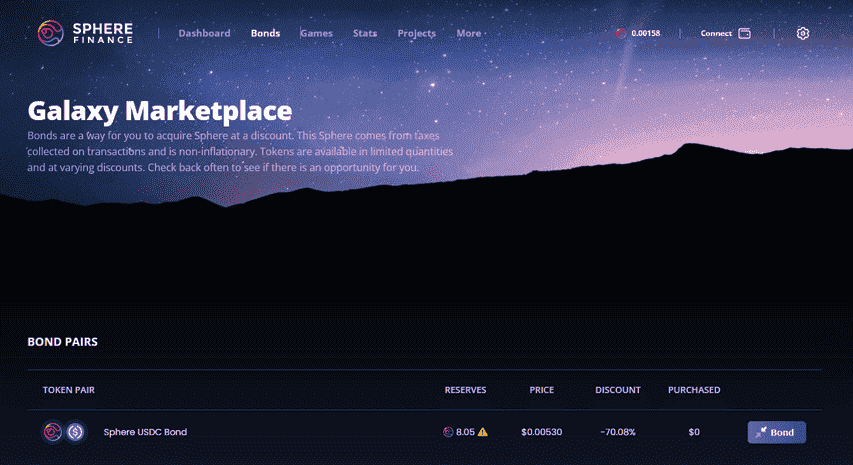Click the $0 purchased value
The image size is (853, 465).
pyautogui.click(x=694, y=432)
